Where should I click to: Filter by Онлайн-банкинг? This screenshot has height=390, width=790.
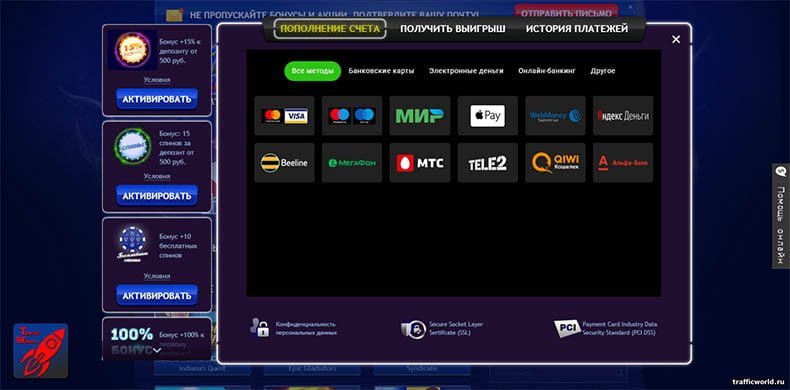coord(547,71)
